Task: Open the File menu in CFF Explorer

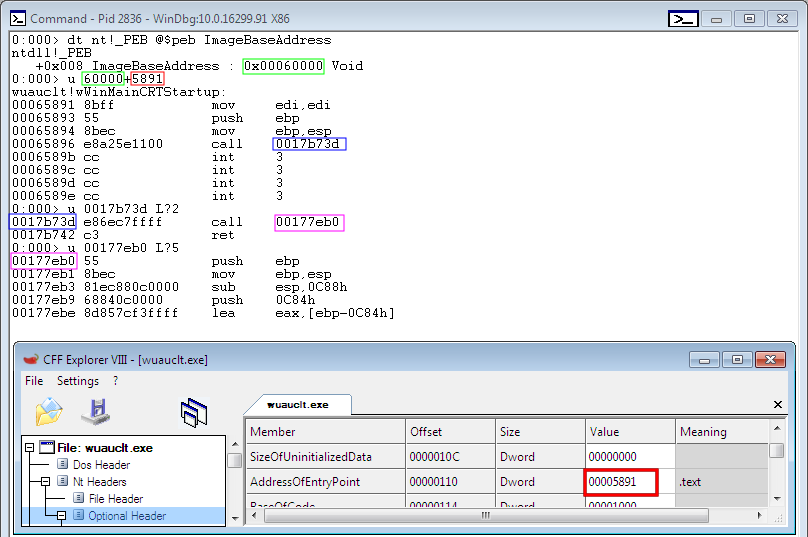Action: pos(34,381)
